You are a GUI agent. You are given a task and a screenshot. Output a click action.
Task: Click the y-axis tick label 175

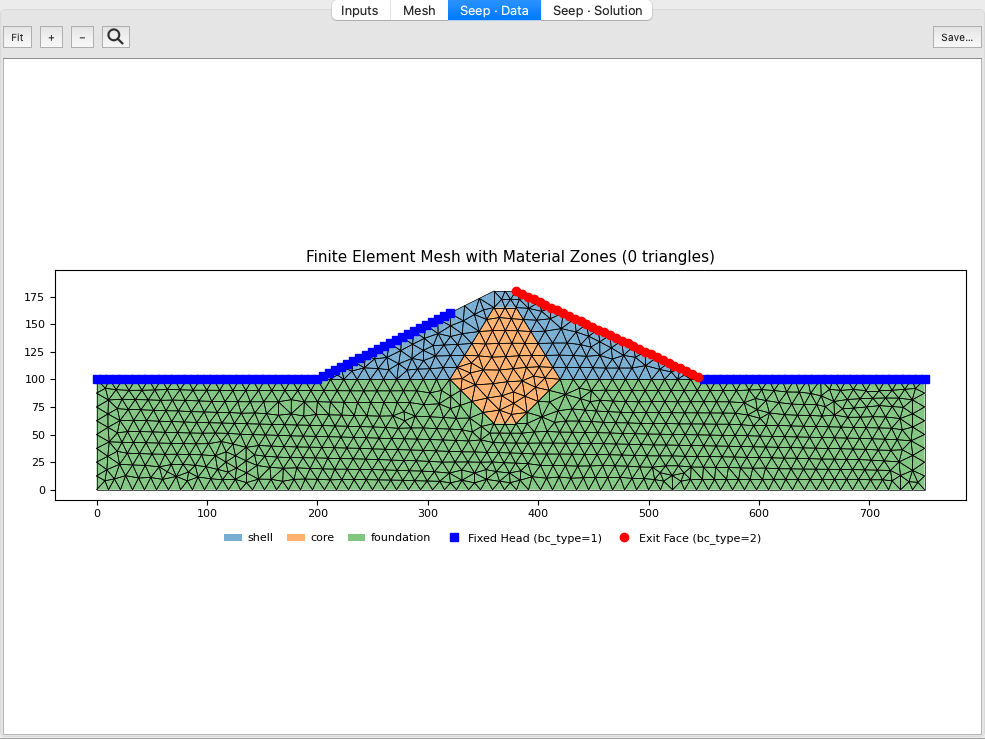(x=35, y=297)
